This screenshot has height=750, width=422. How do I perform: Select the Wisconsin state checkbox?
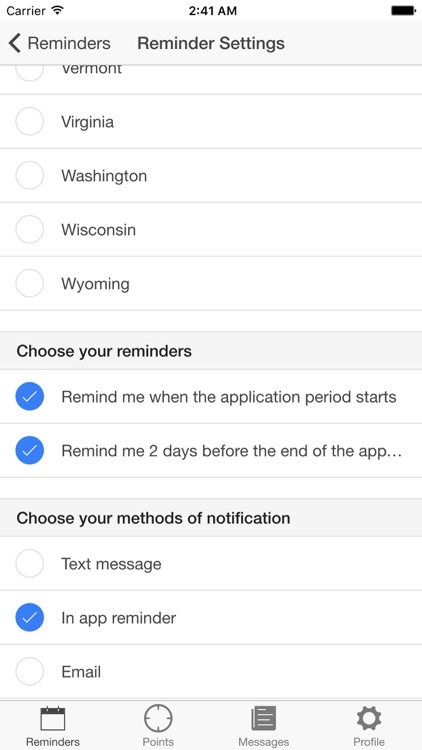coord(30,230)
